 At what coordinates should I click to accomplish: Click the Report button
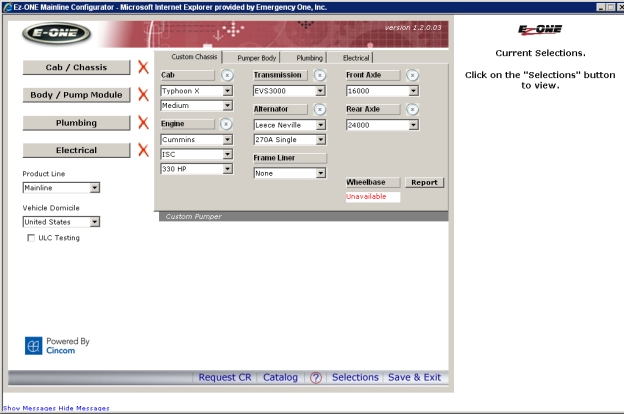pos(424,182)
